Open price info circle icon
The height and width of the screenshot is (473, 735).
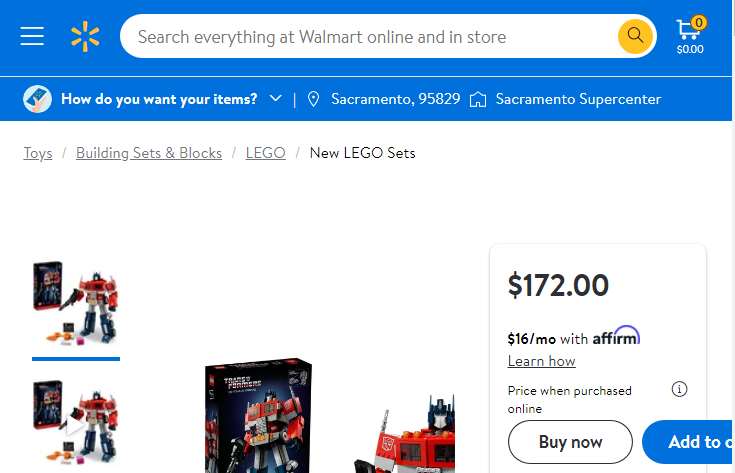click(x=680, y=389)
